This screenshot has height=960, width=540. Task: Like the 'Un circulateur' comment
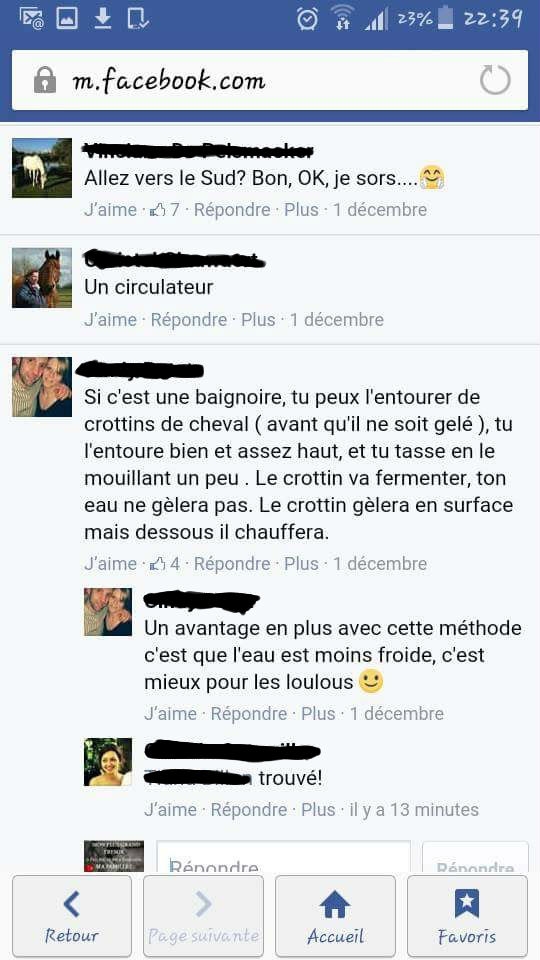click(110, 320)
